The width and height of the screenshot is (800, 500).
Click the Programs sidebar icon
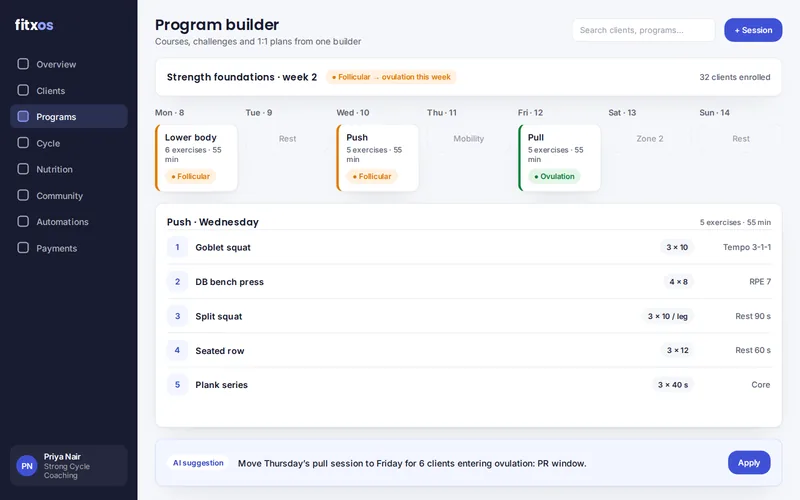[23, 116]
